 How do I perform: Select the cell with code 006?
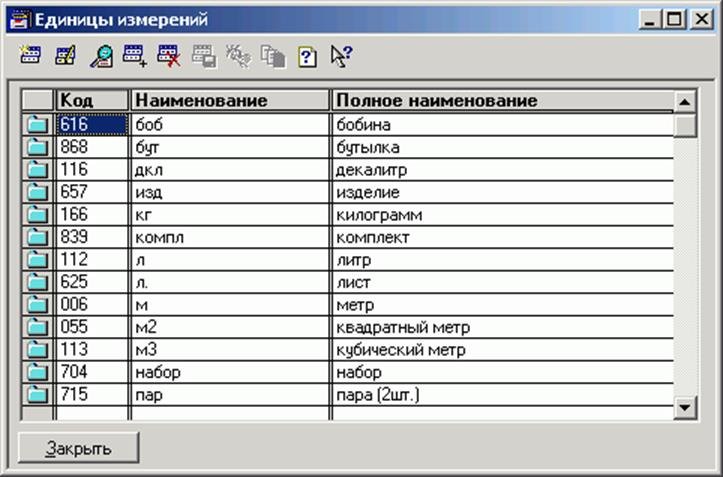click(x=92, y=304)
